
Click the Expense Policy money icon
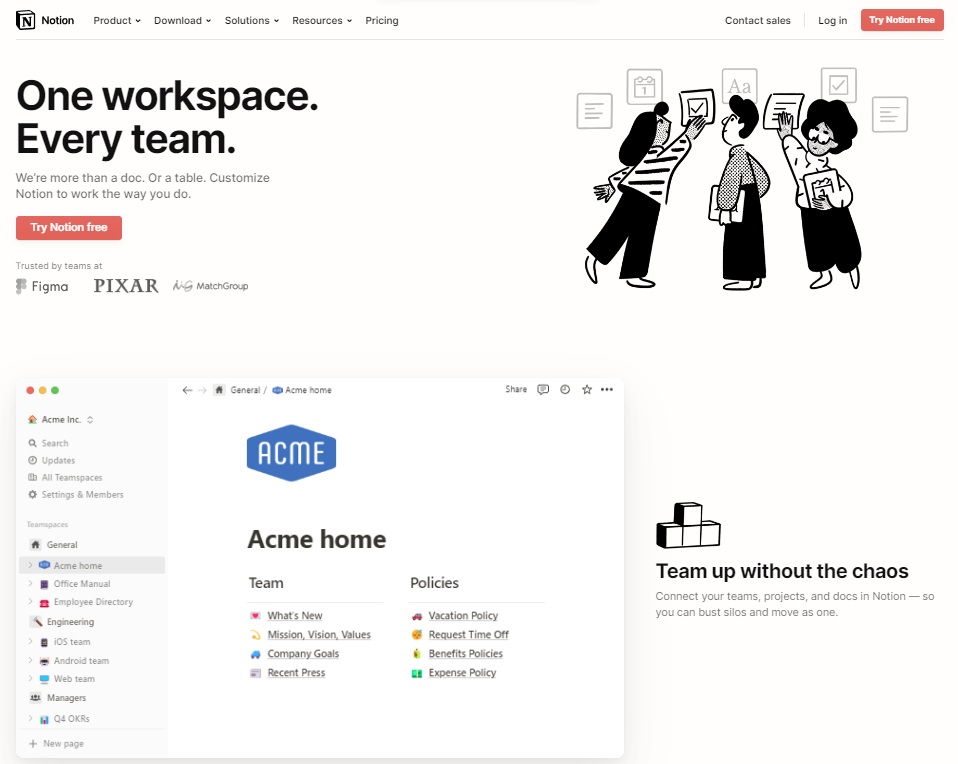[417, 673]
